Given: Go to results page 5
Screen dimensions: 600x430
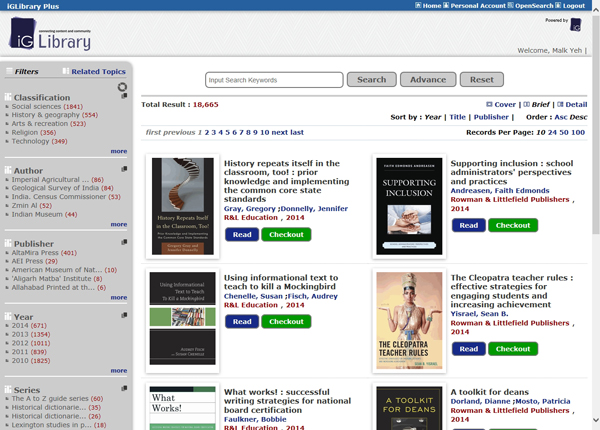Looking at the screenshot, I should tap(227, 132).
